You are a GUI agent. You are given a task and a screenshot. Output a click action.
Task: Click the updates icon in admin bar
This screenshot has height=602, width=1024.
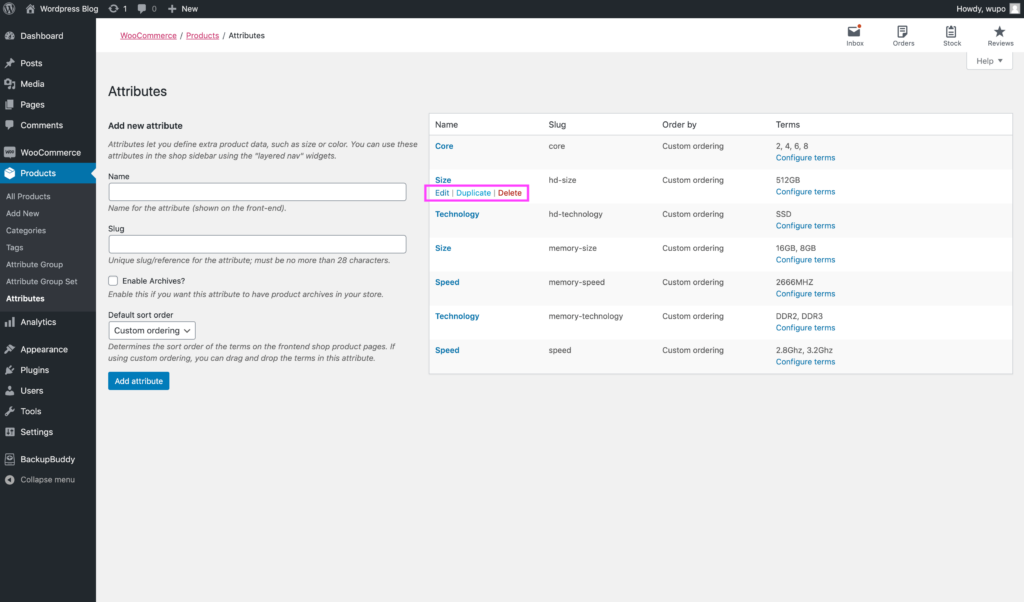tap(114, 8)
